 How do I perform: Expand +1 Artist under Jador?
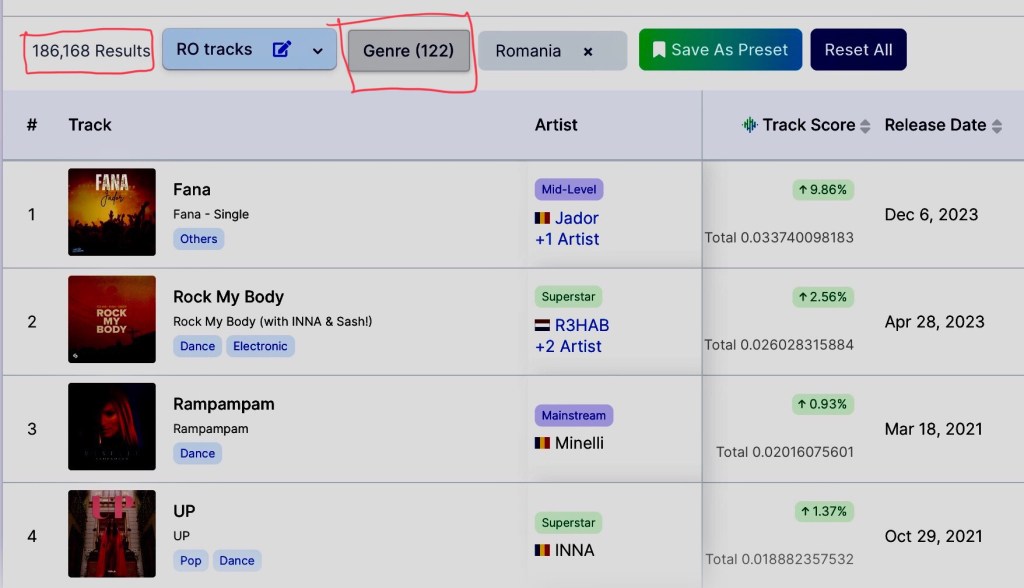click(567, 239)
